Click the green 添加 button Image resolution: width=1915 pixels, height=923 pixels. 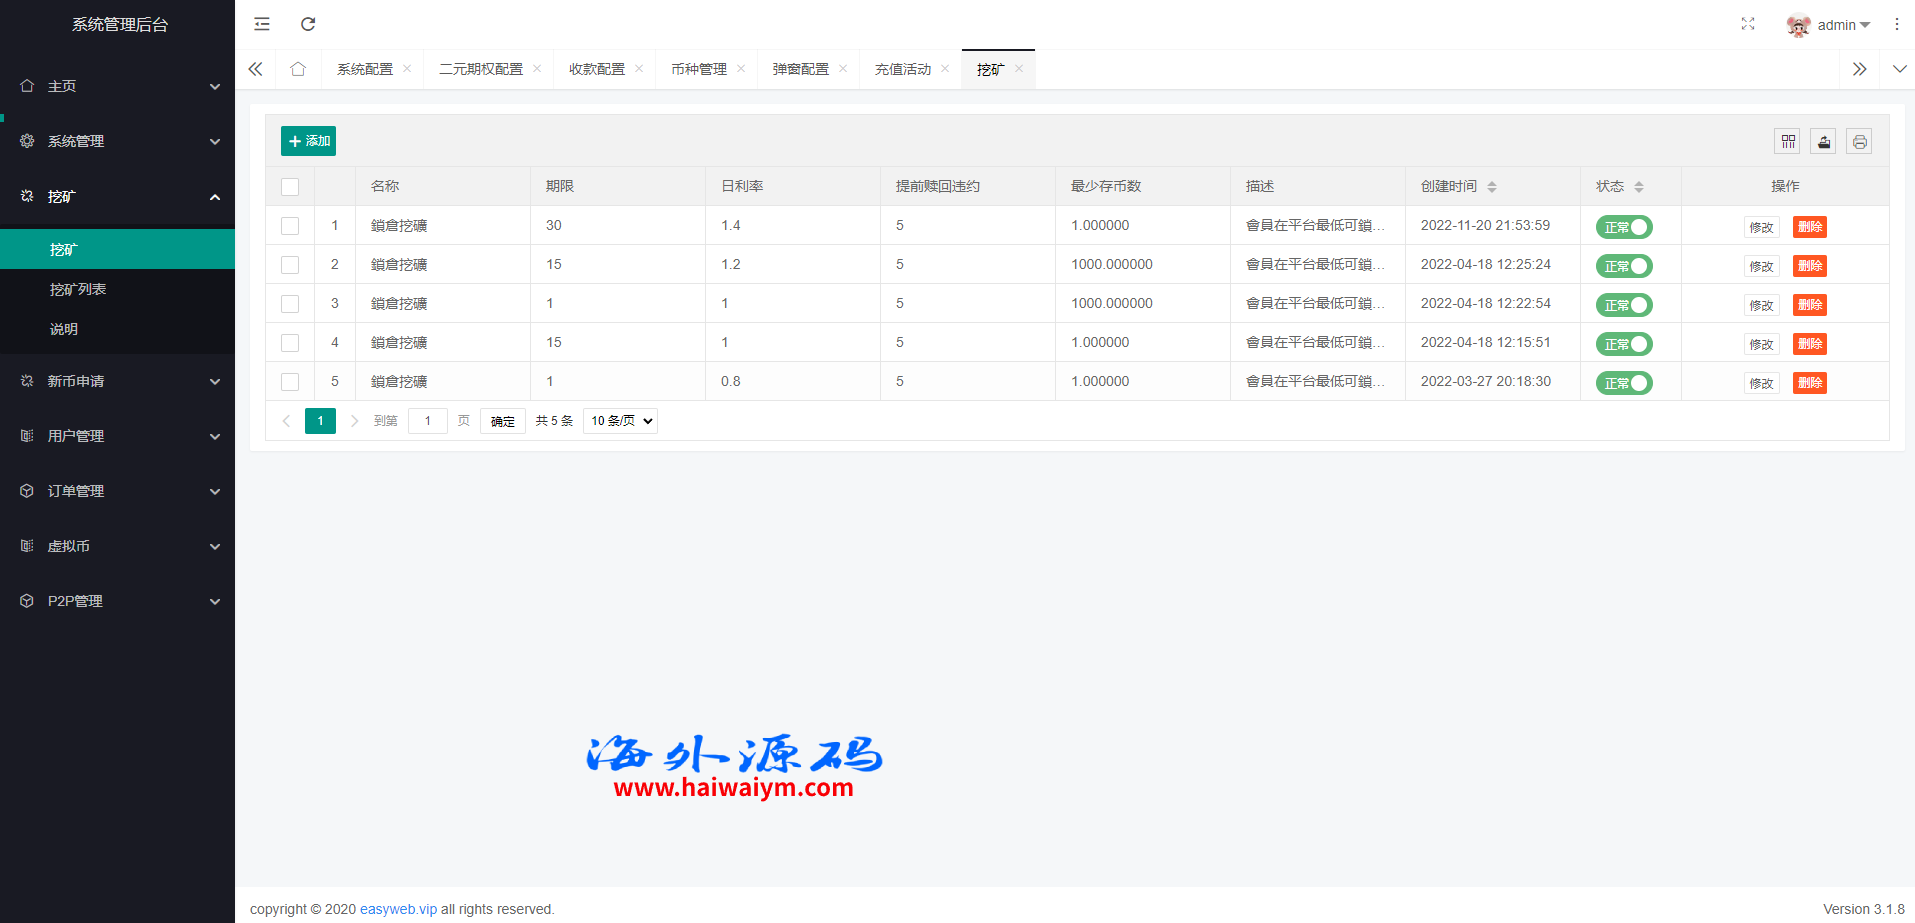tap(308, 141)
